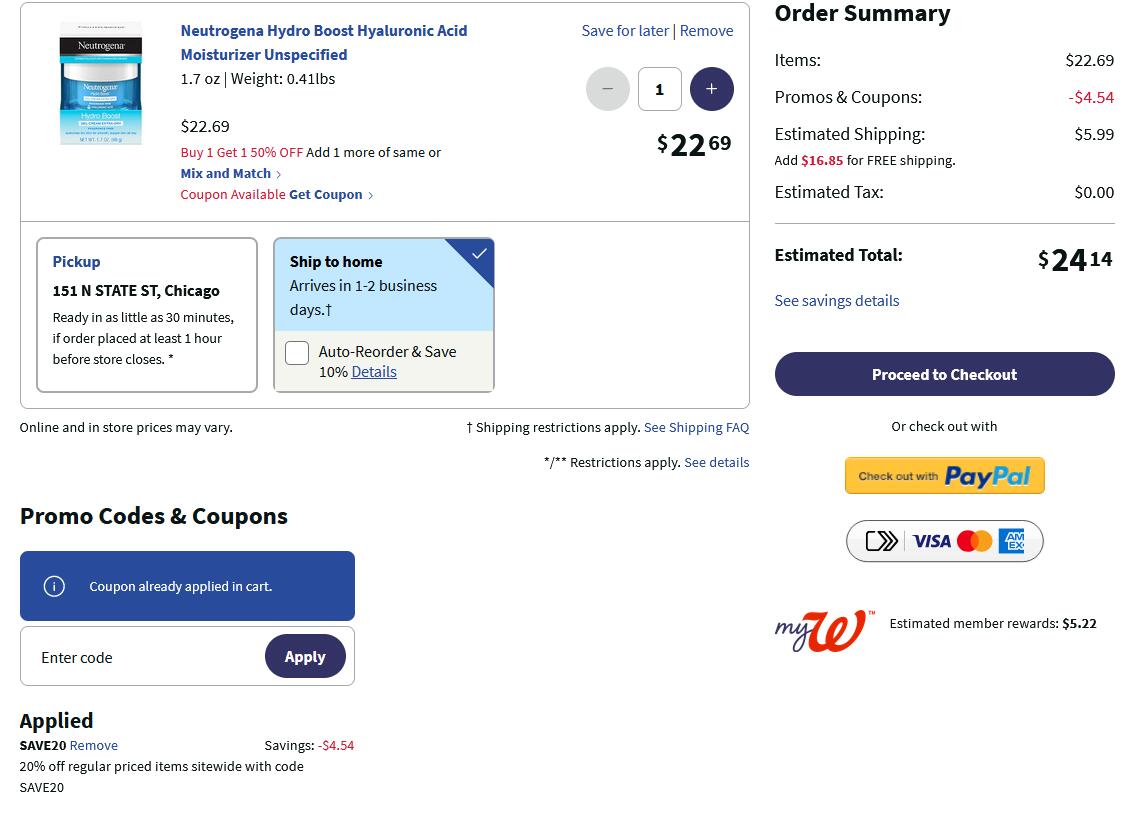
Task: Remove the SAVE20 applied coupon
Action: point(94,745)
